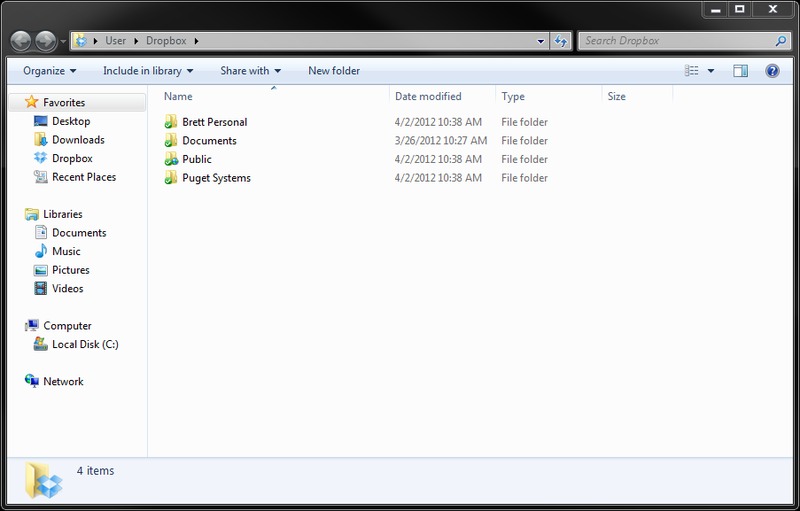This screenshot has height=511, width=800.
Task: Open the Organize dropdown menu
Action: click(x=50, y=71)
